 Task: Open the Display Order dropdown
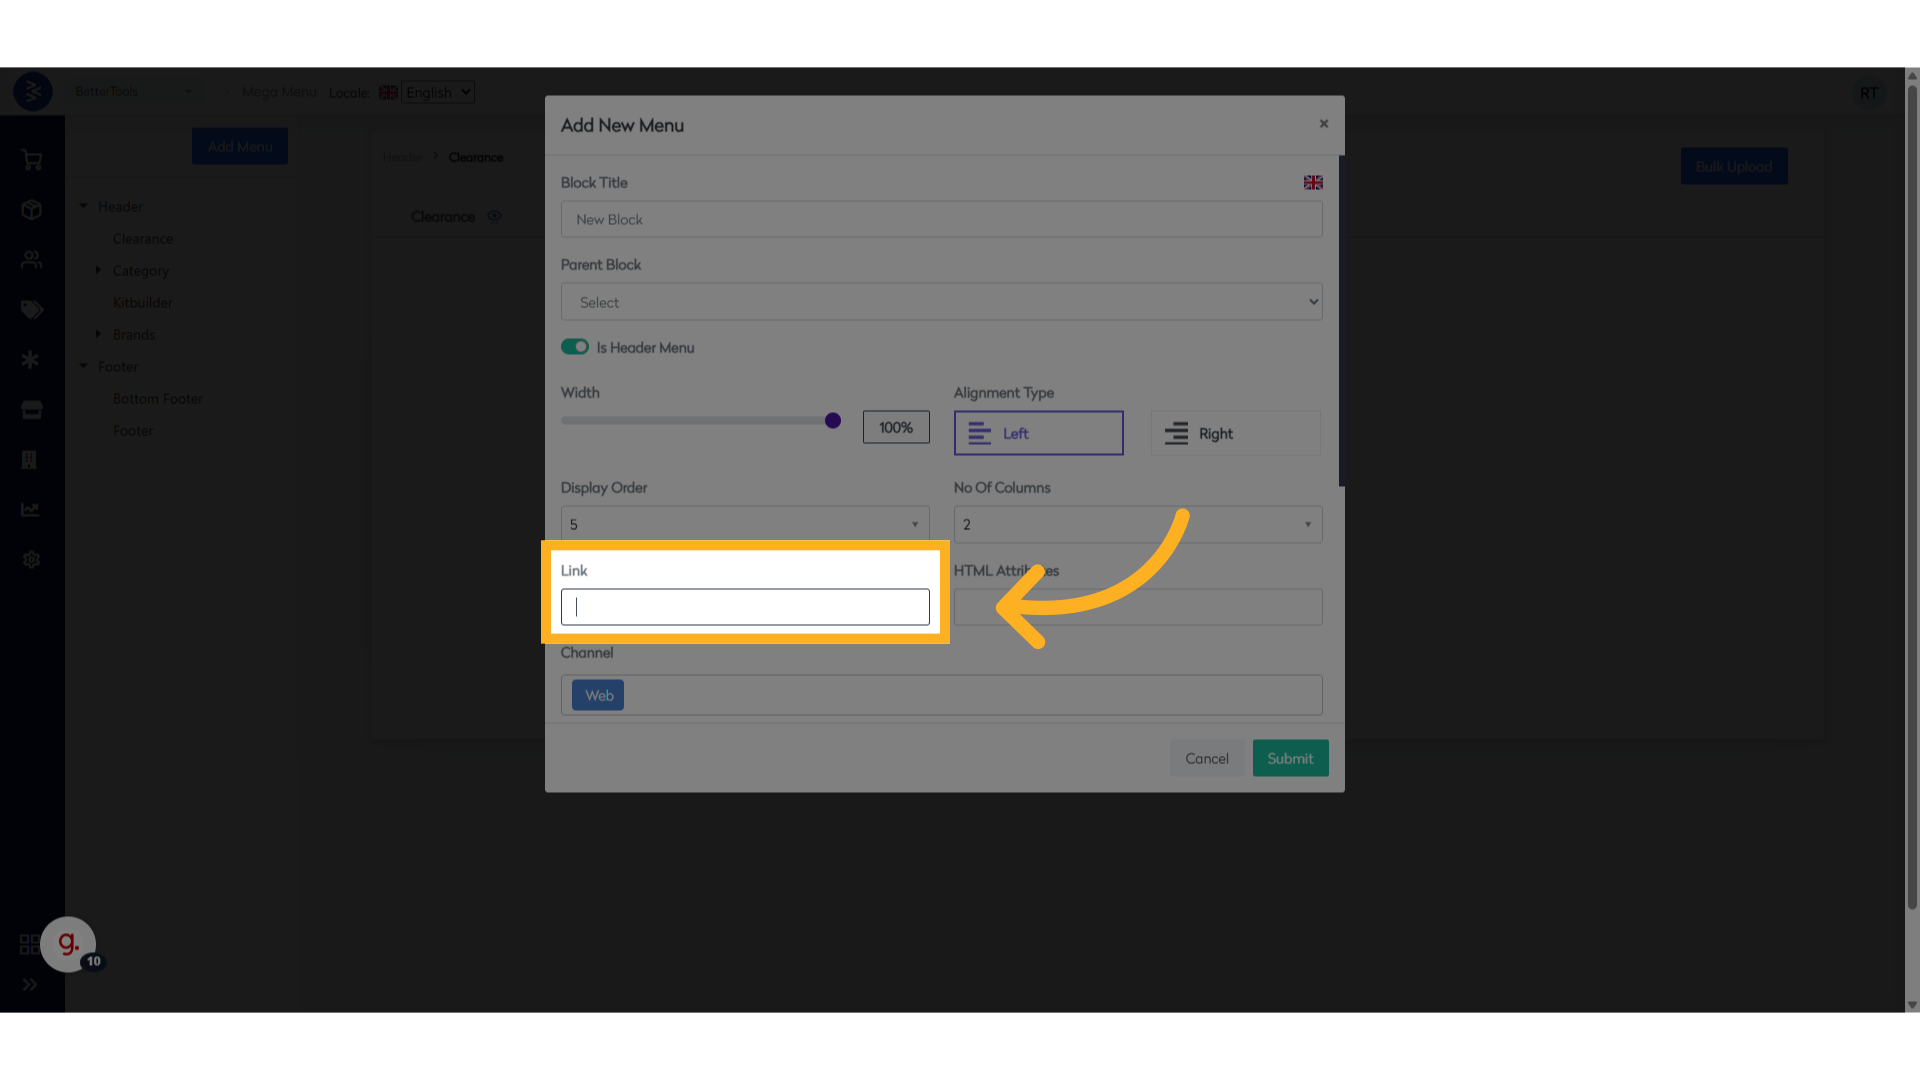pos(744,524)
